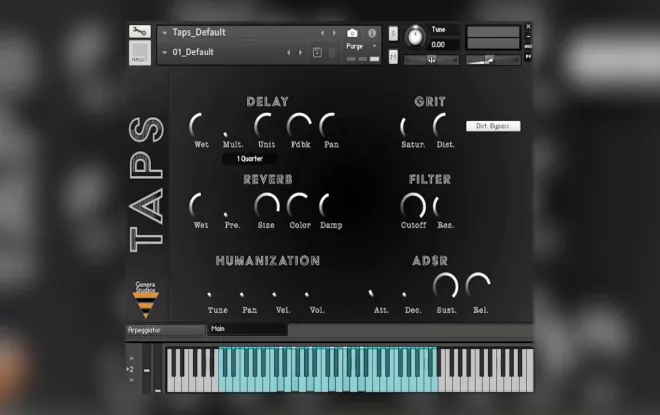
Task: Solo the instrument with S button
Action: point(393,34)
